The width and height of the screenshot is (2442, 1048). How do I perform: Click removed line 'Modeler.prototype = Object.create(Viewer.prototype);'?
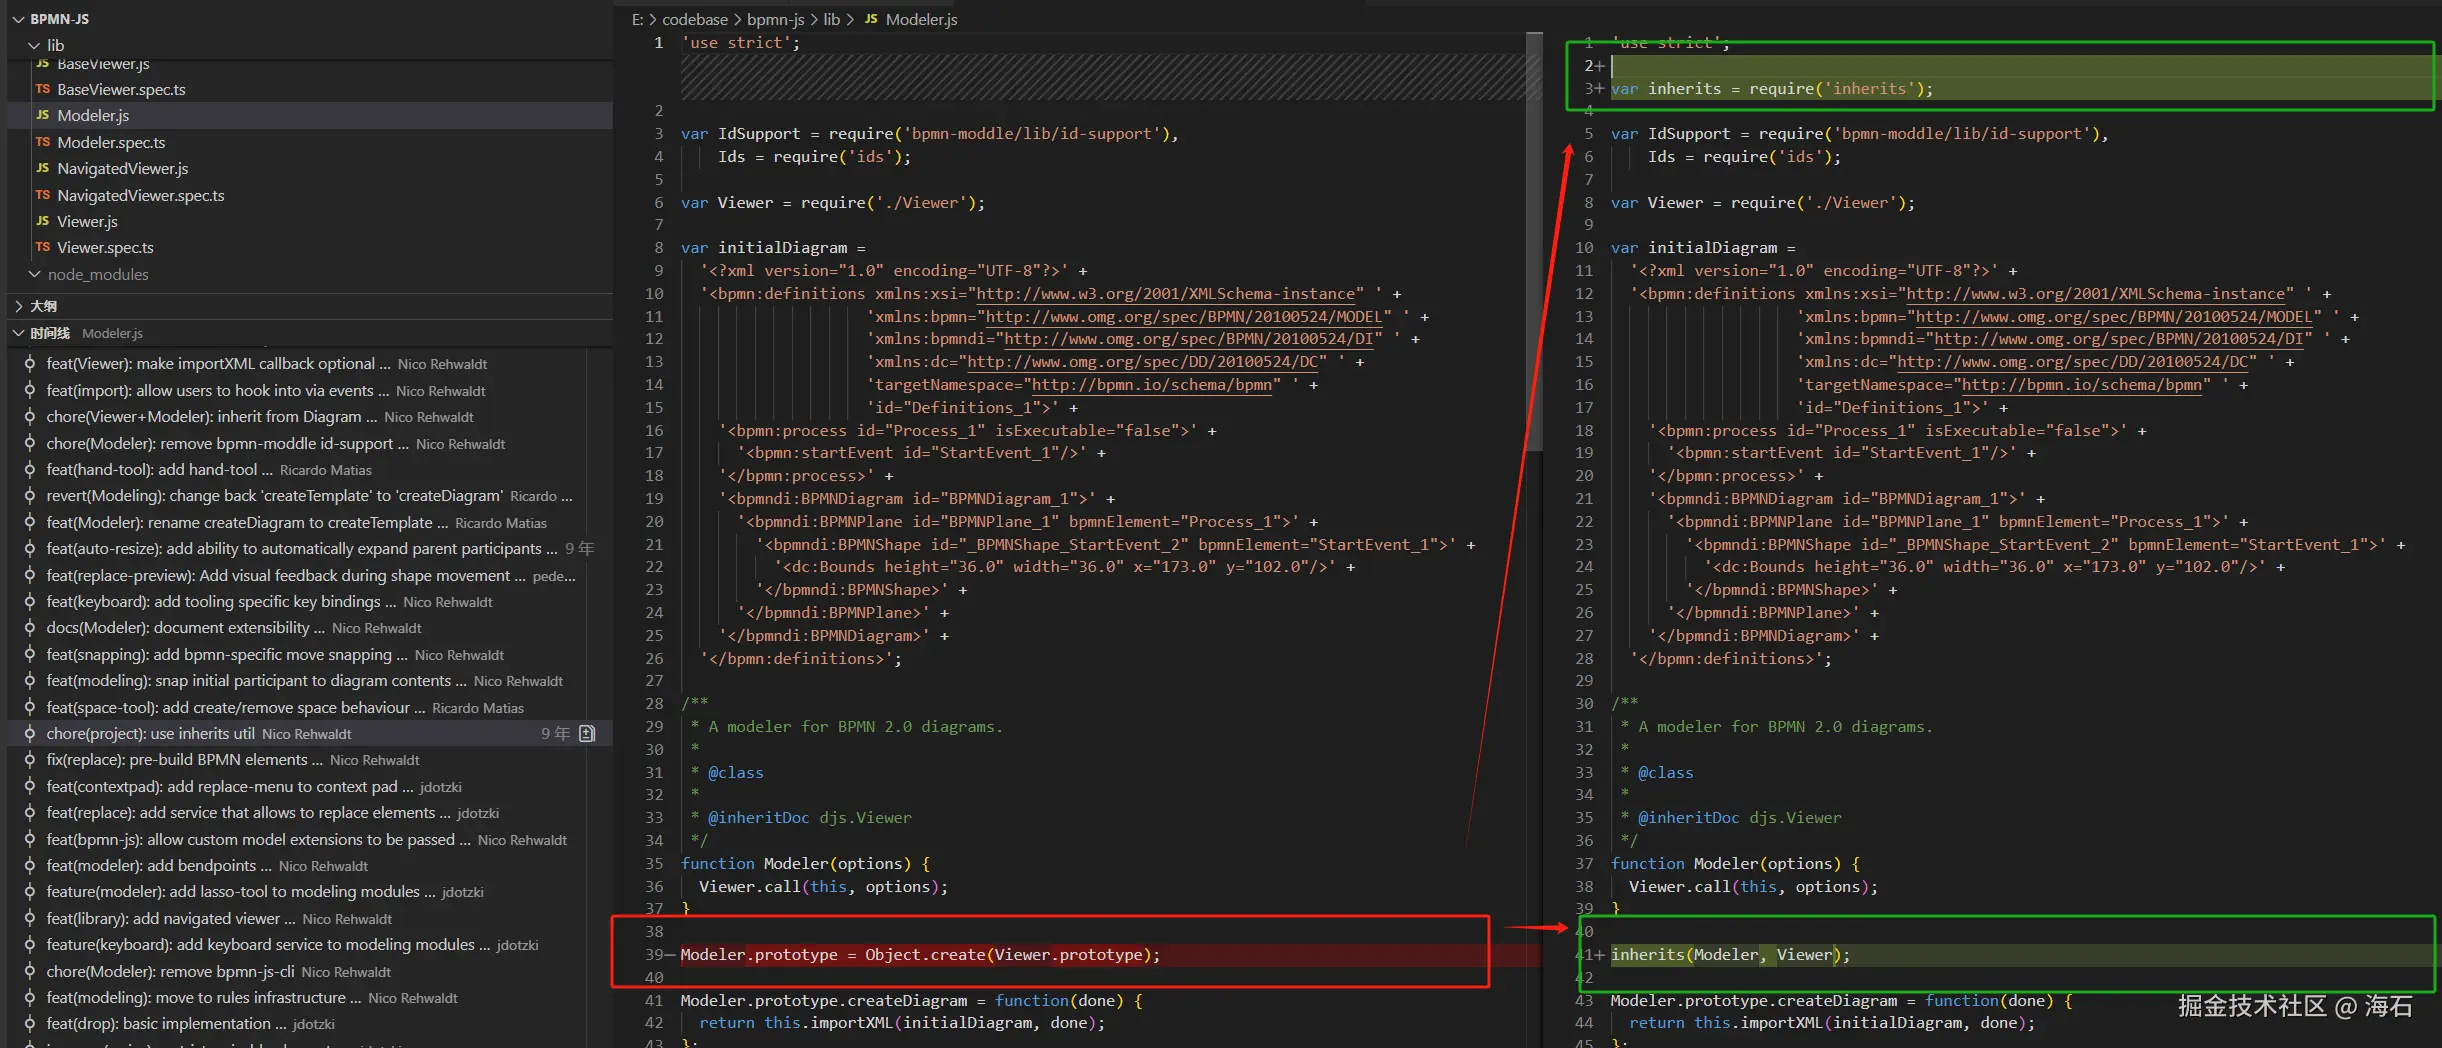[920, 955]
